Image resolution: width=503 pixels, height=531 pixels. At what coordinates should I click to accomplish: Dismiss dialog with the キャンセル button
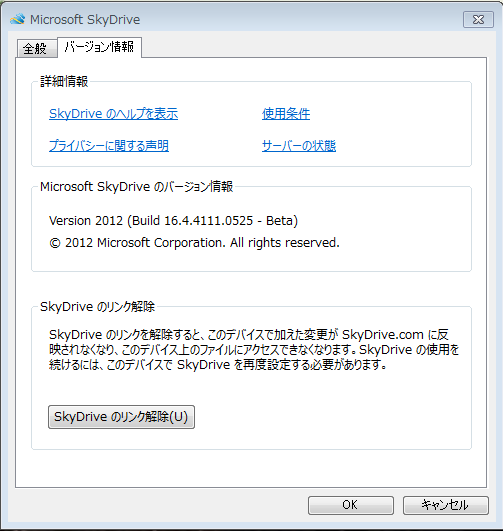click(x=445, y=505)
